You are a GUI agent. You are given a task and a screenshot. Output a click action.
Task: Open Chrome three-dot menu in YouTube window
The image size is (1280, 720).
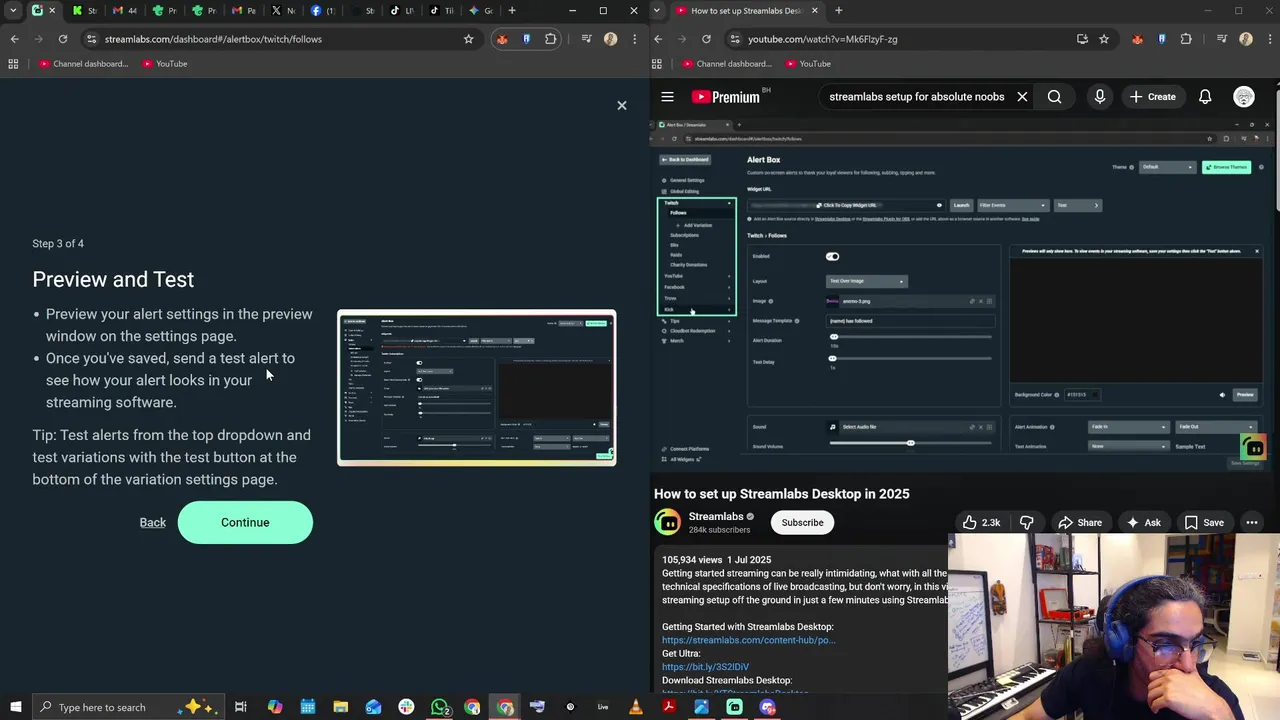point(1270,39)
